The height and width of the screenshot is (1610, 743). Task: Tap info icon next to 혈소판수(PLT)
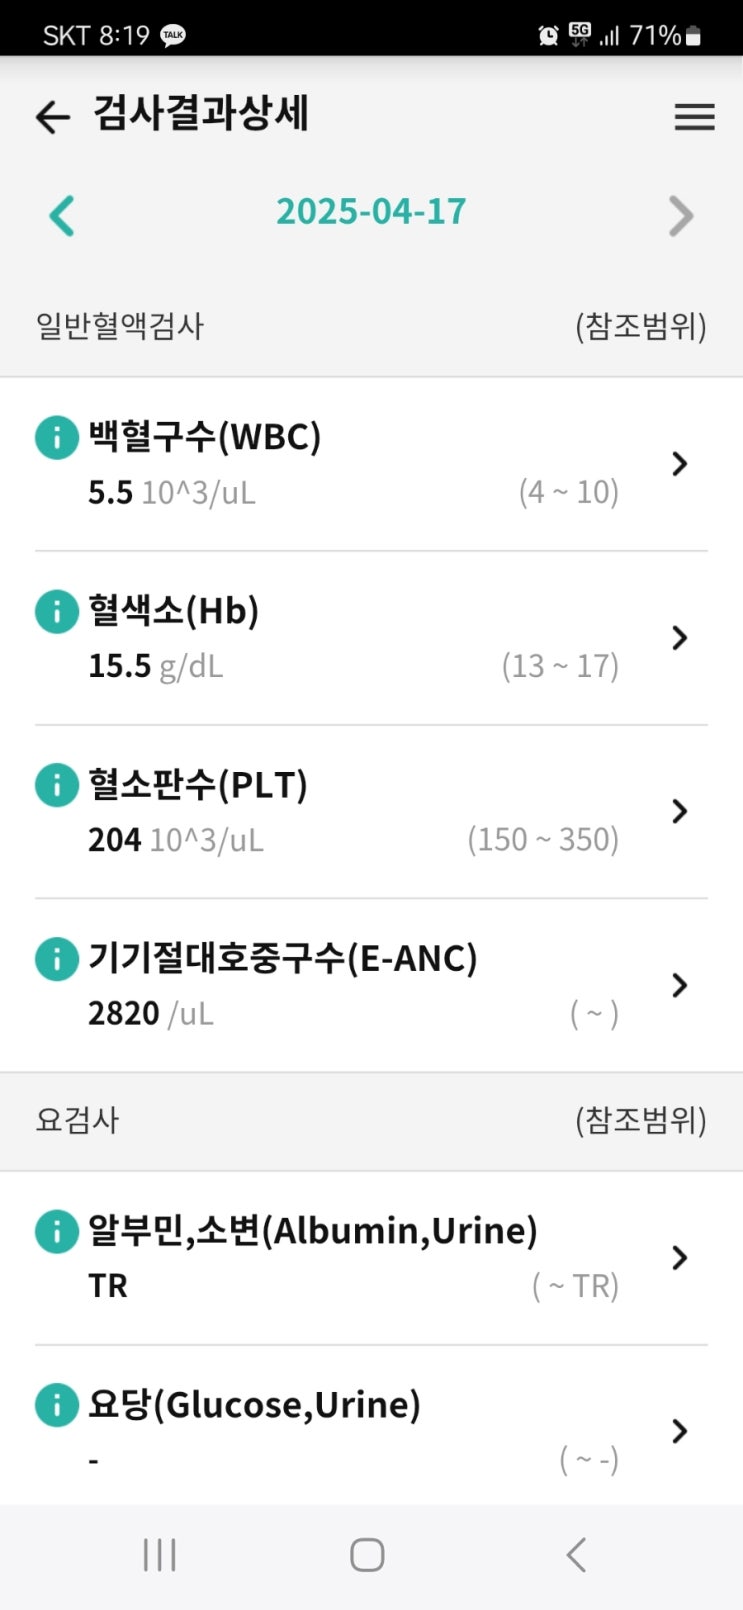point(57,785)
